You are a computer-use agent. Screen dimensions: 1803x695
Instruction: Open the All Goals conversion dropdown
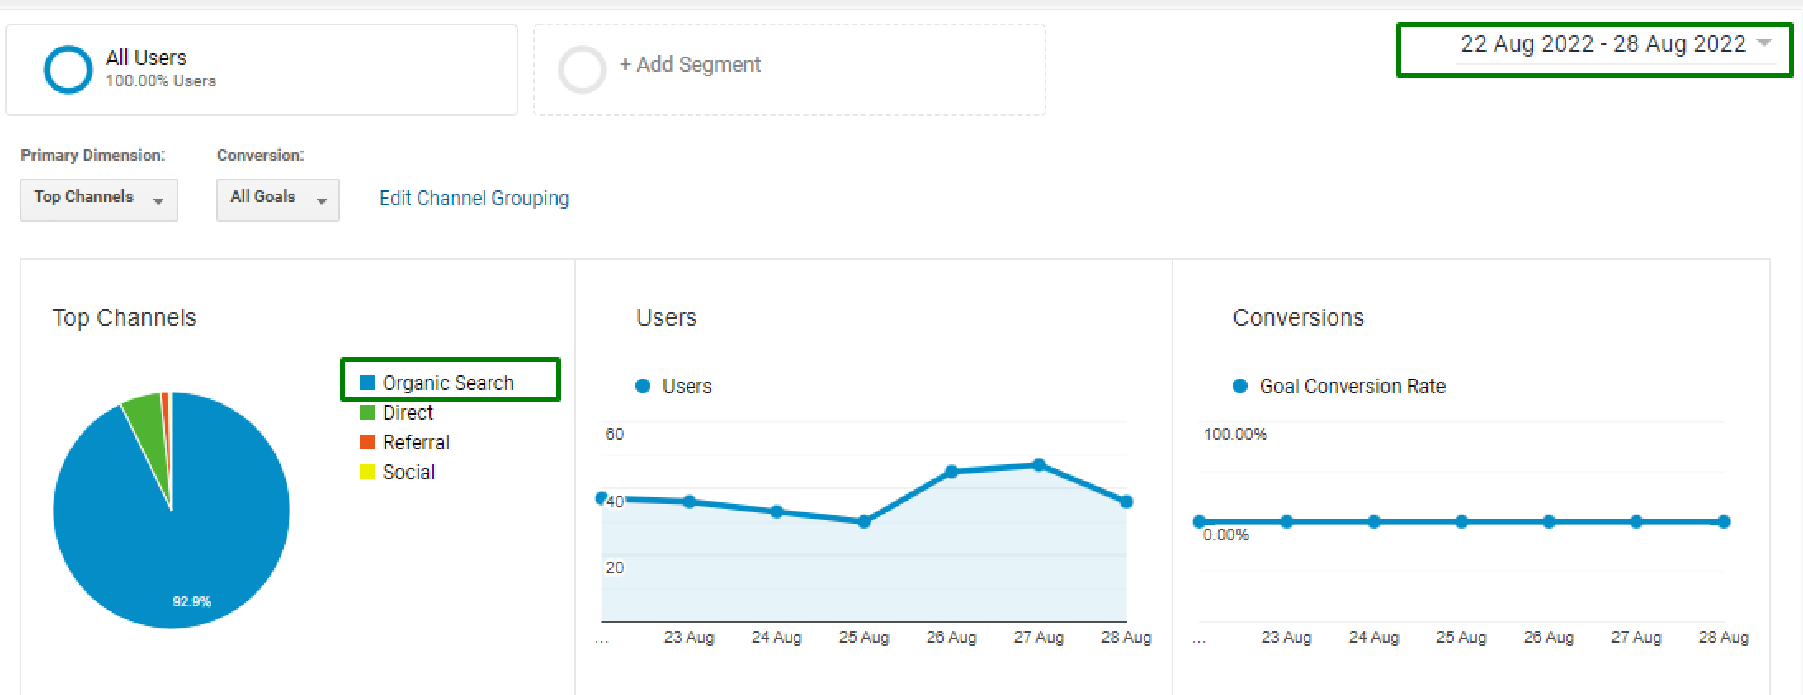278,199
